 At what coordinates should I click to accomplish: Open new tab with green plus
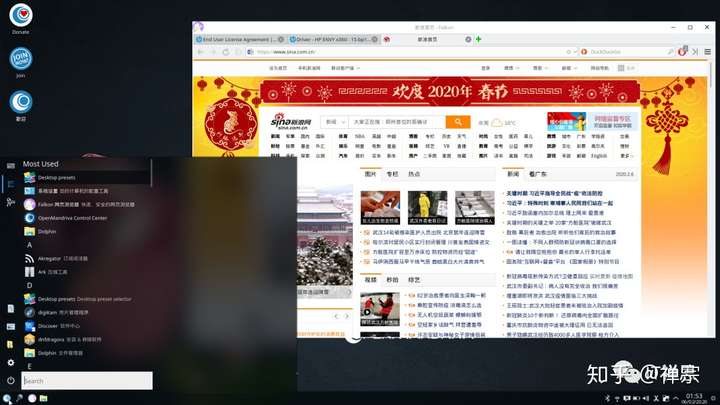478,39
